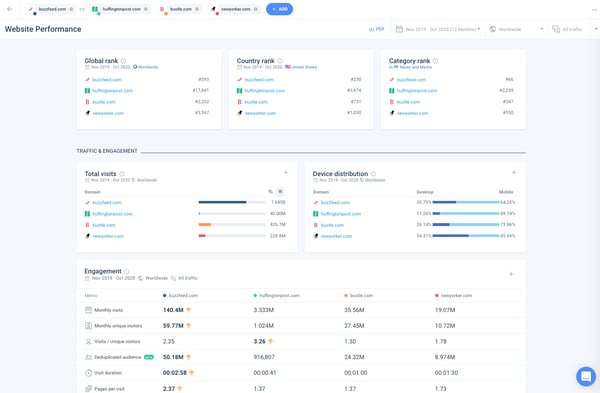Image resolution: width=600 pixels, height=393 pixels.
Task: Open huffingtonpost.com link in Global rank card
Action: [112, 91]
